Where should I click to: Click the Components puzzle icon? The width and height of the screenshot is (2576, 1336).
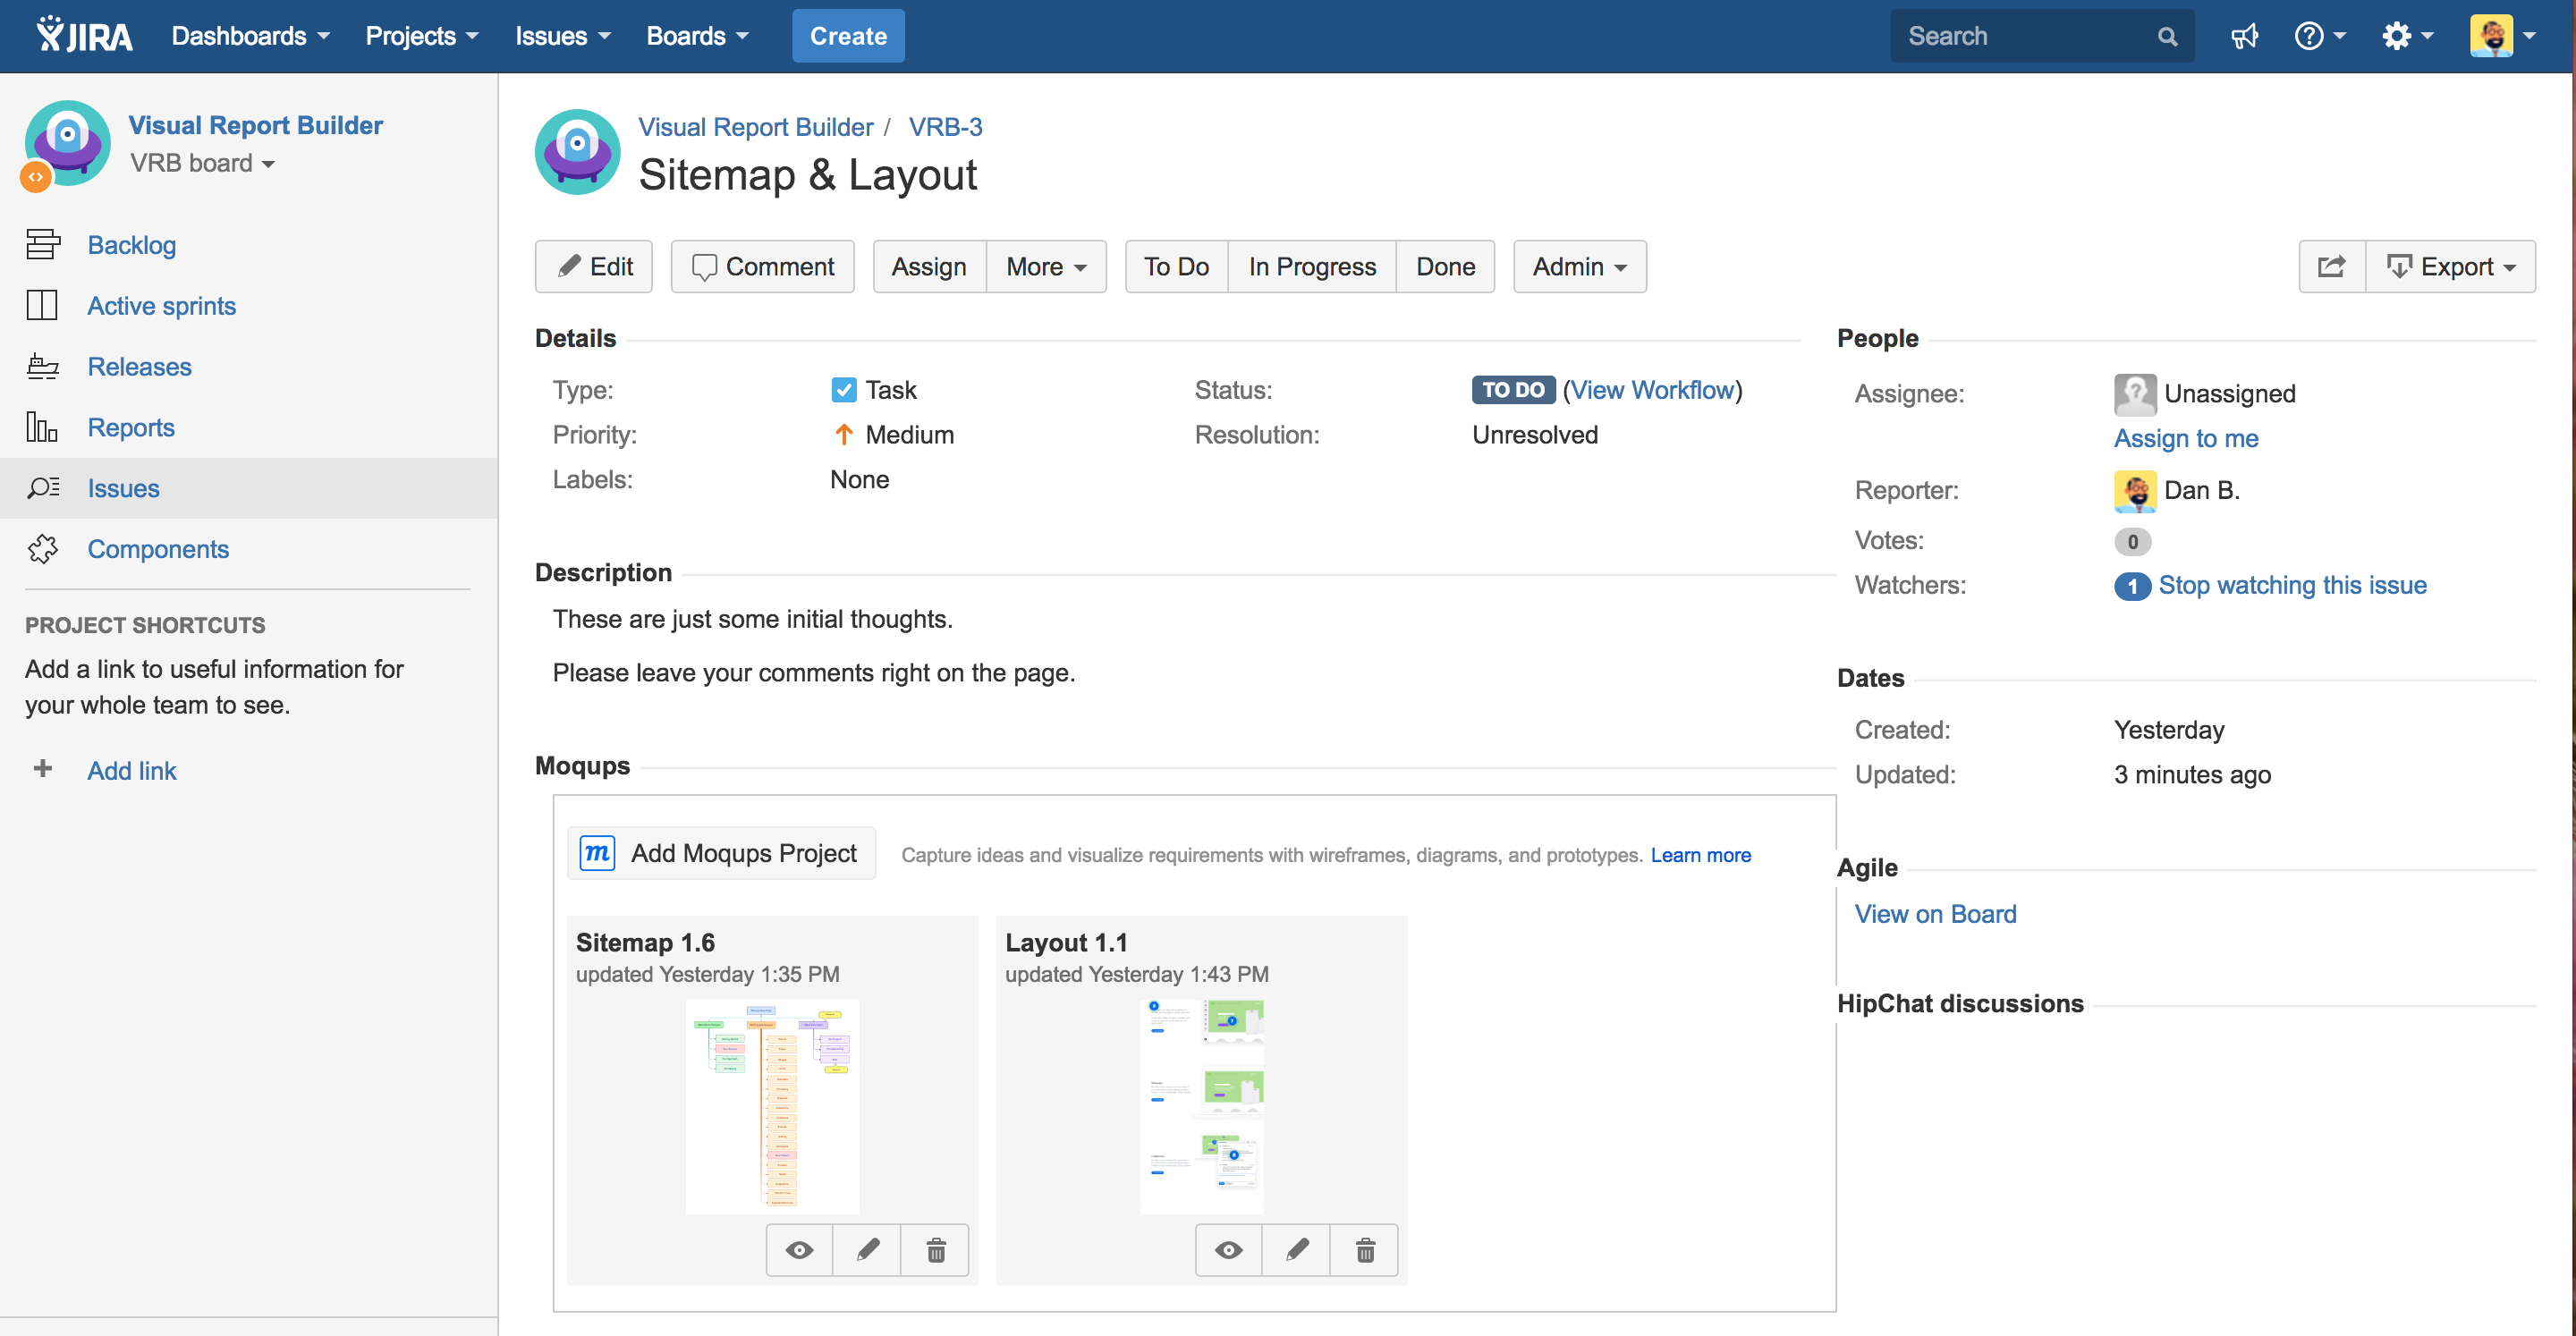(x=42, y=549)
